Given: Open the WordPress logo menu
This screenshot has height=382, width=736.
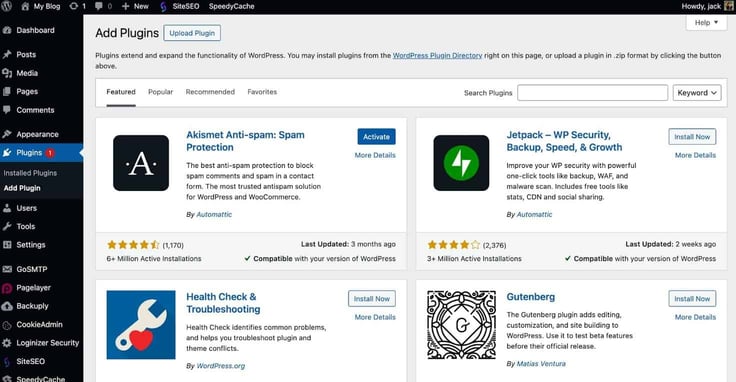Looking at the screenshot, I should [x=7, y=6].
